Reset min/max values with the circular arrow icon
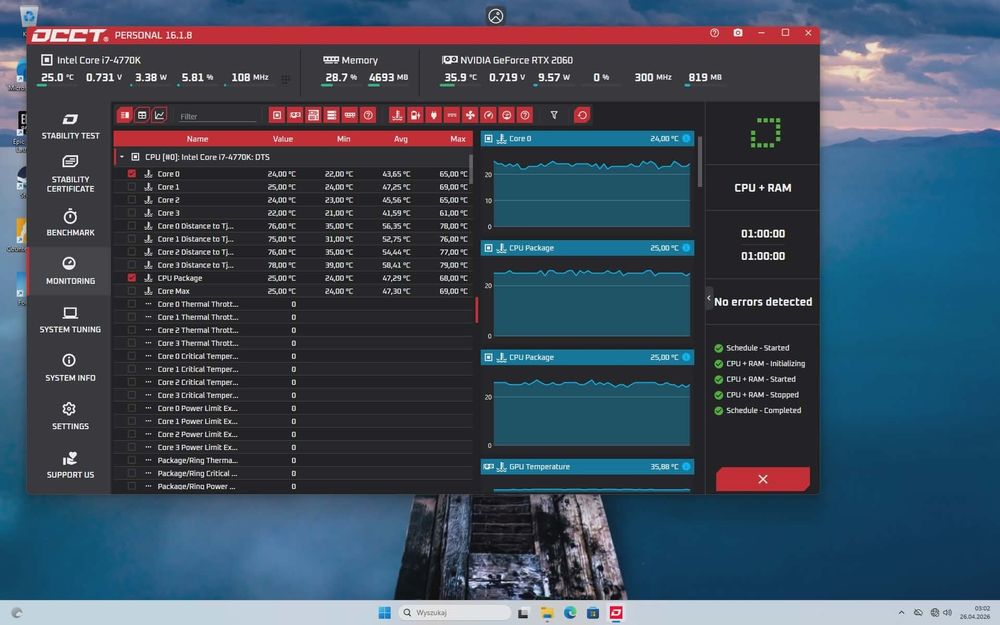 (x=582, y=115)
